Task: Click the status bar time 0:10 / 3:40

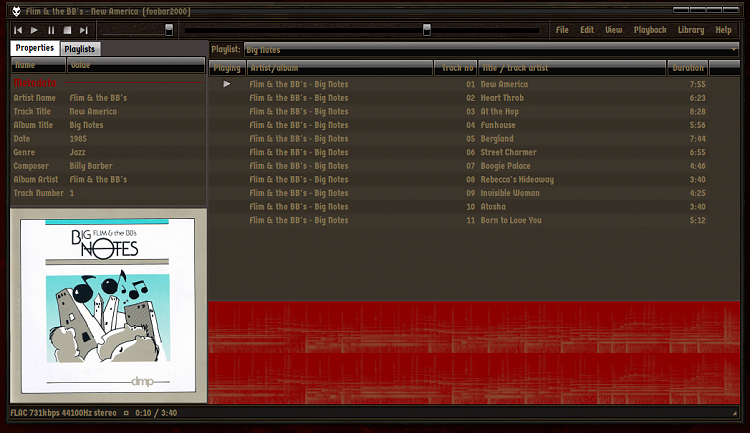Action: point(156,413)
